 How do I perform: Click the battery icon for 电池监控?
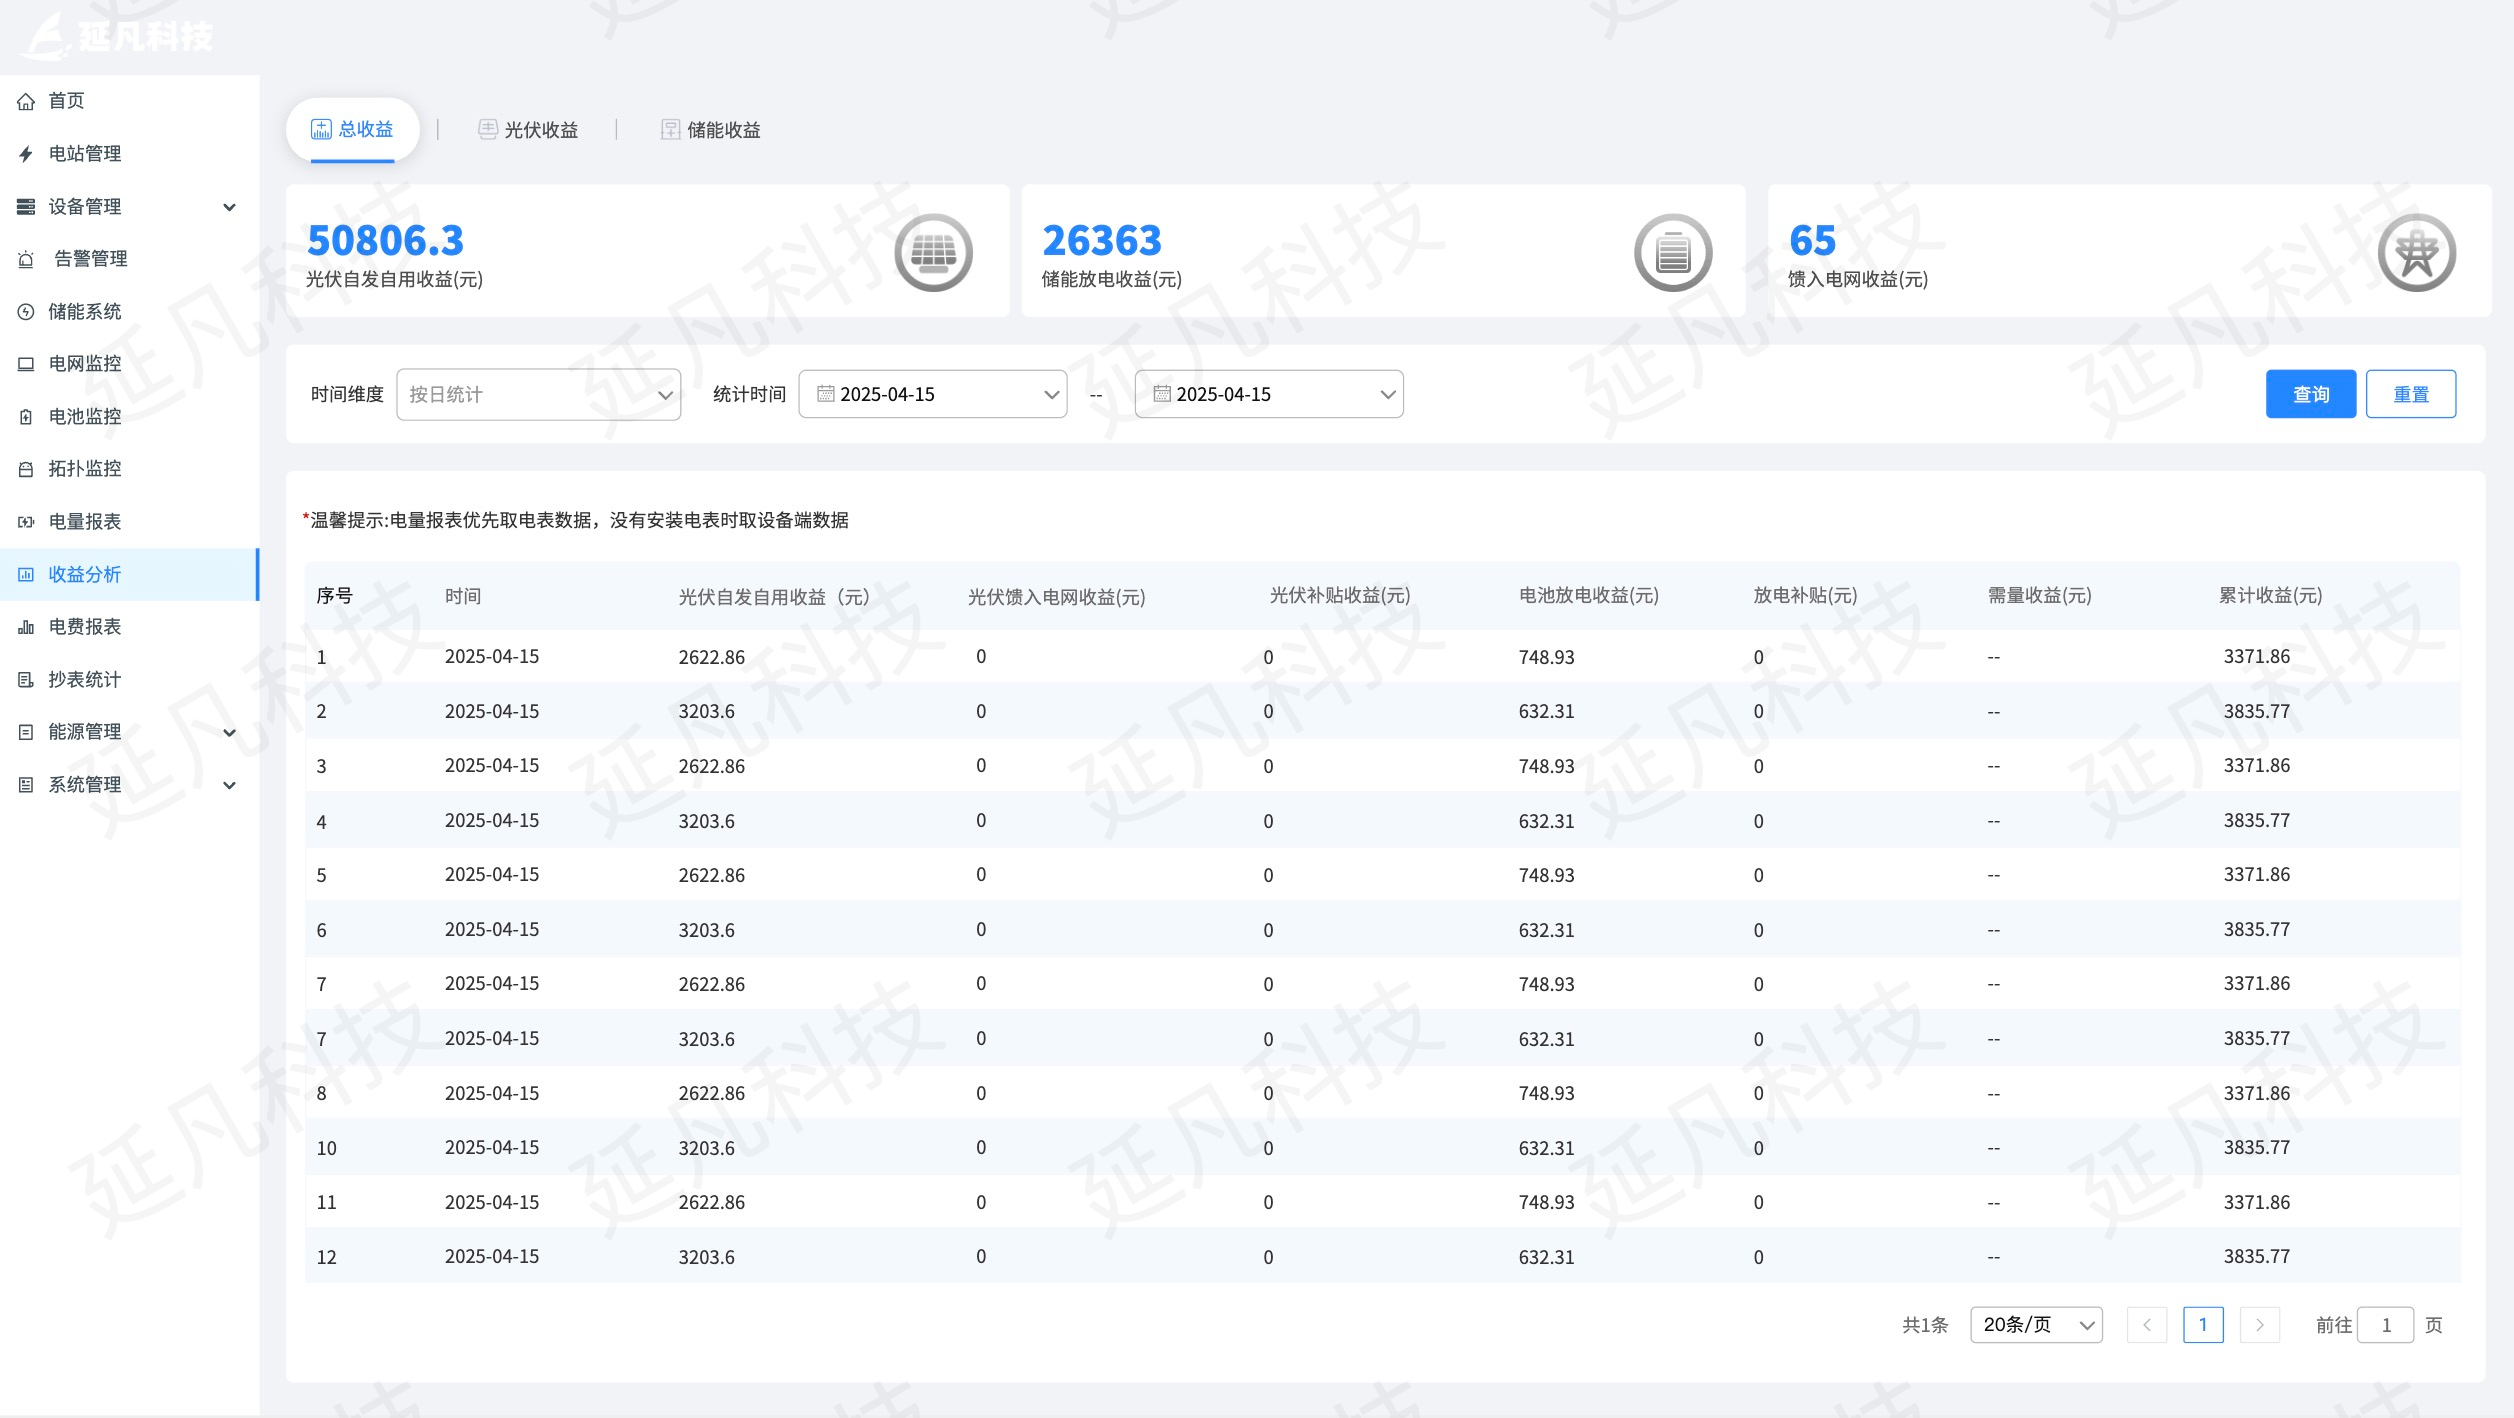[26, 417]
